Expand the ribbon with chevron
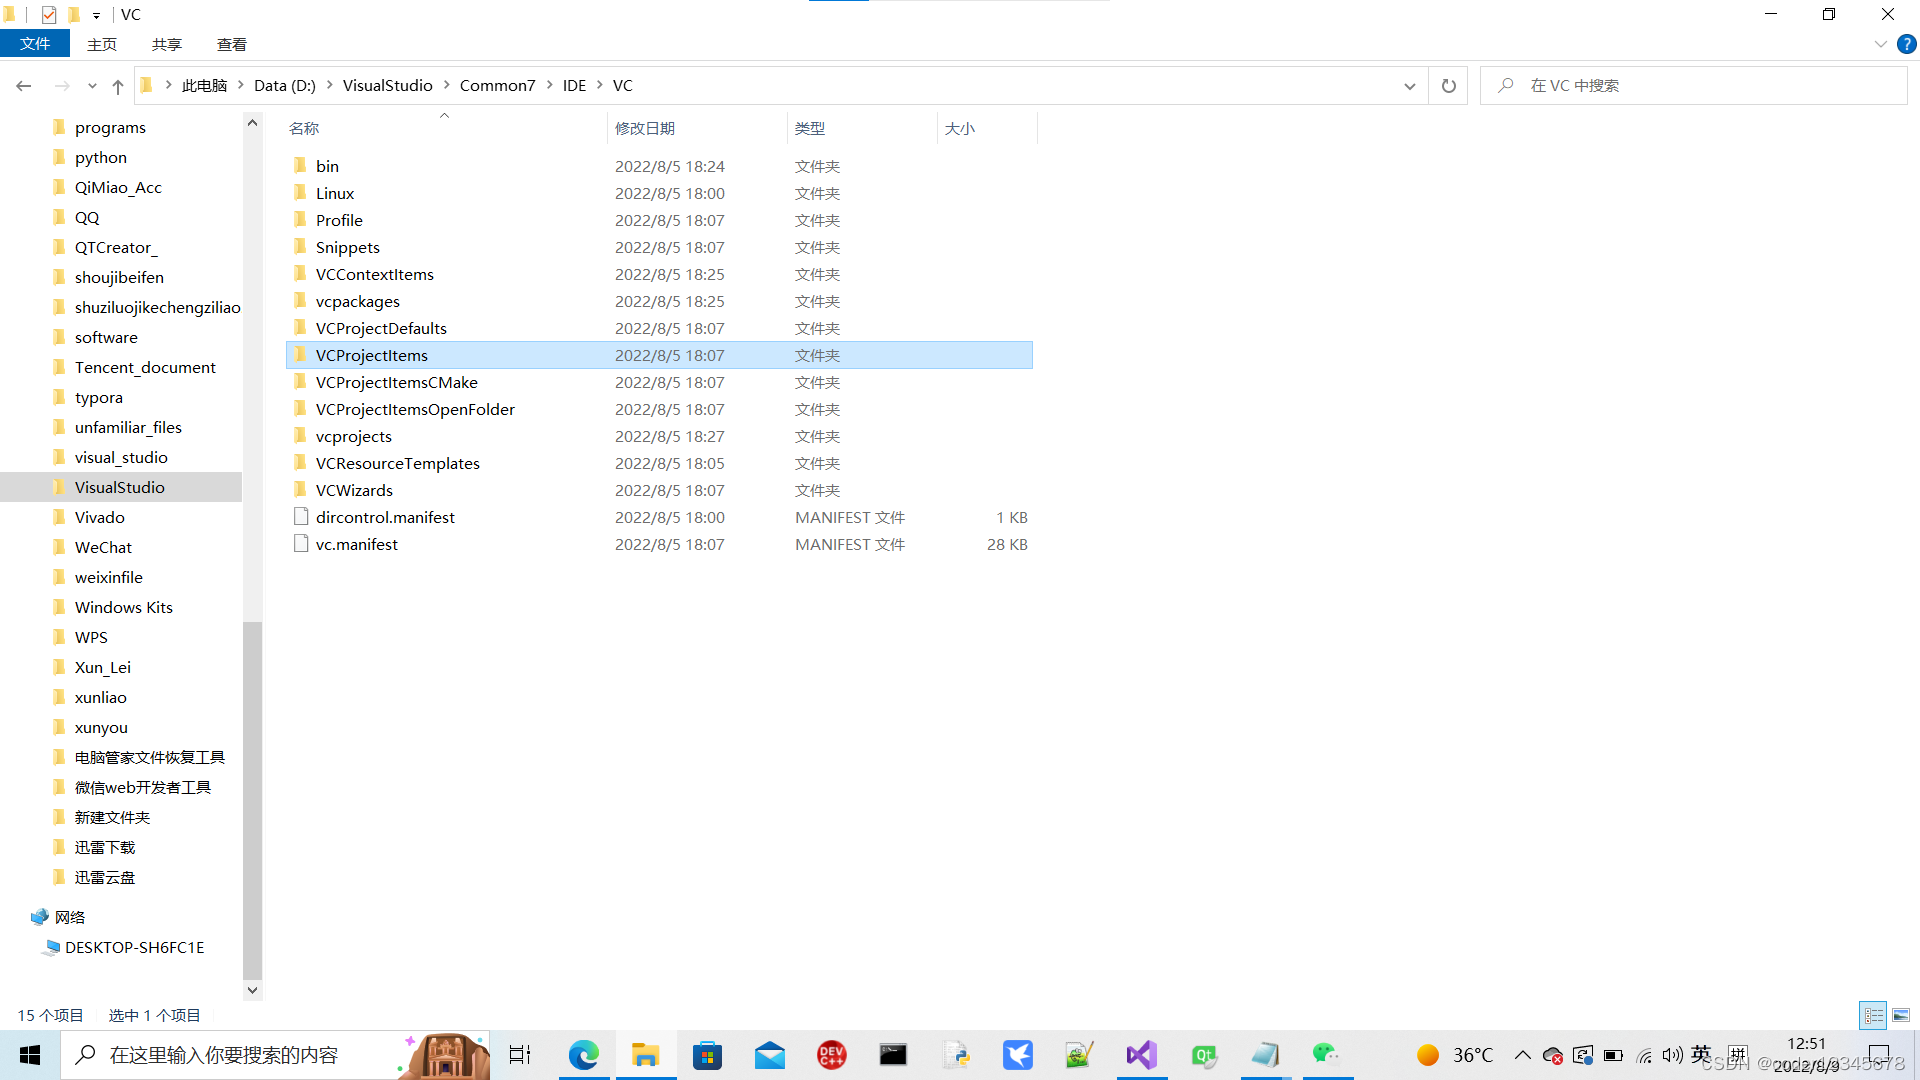 tap(1880, 44)
